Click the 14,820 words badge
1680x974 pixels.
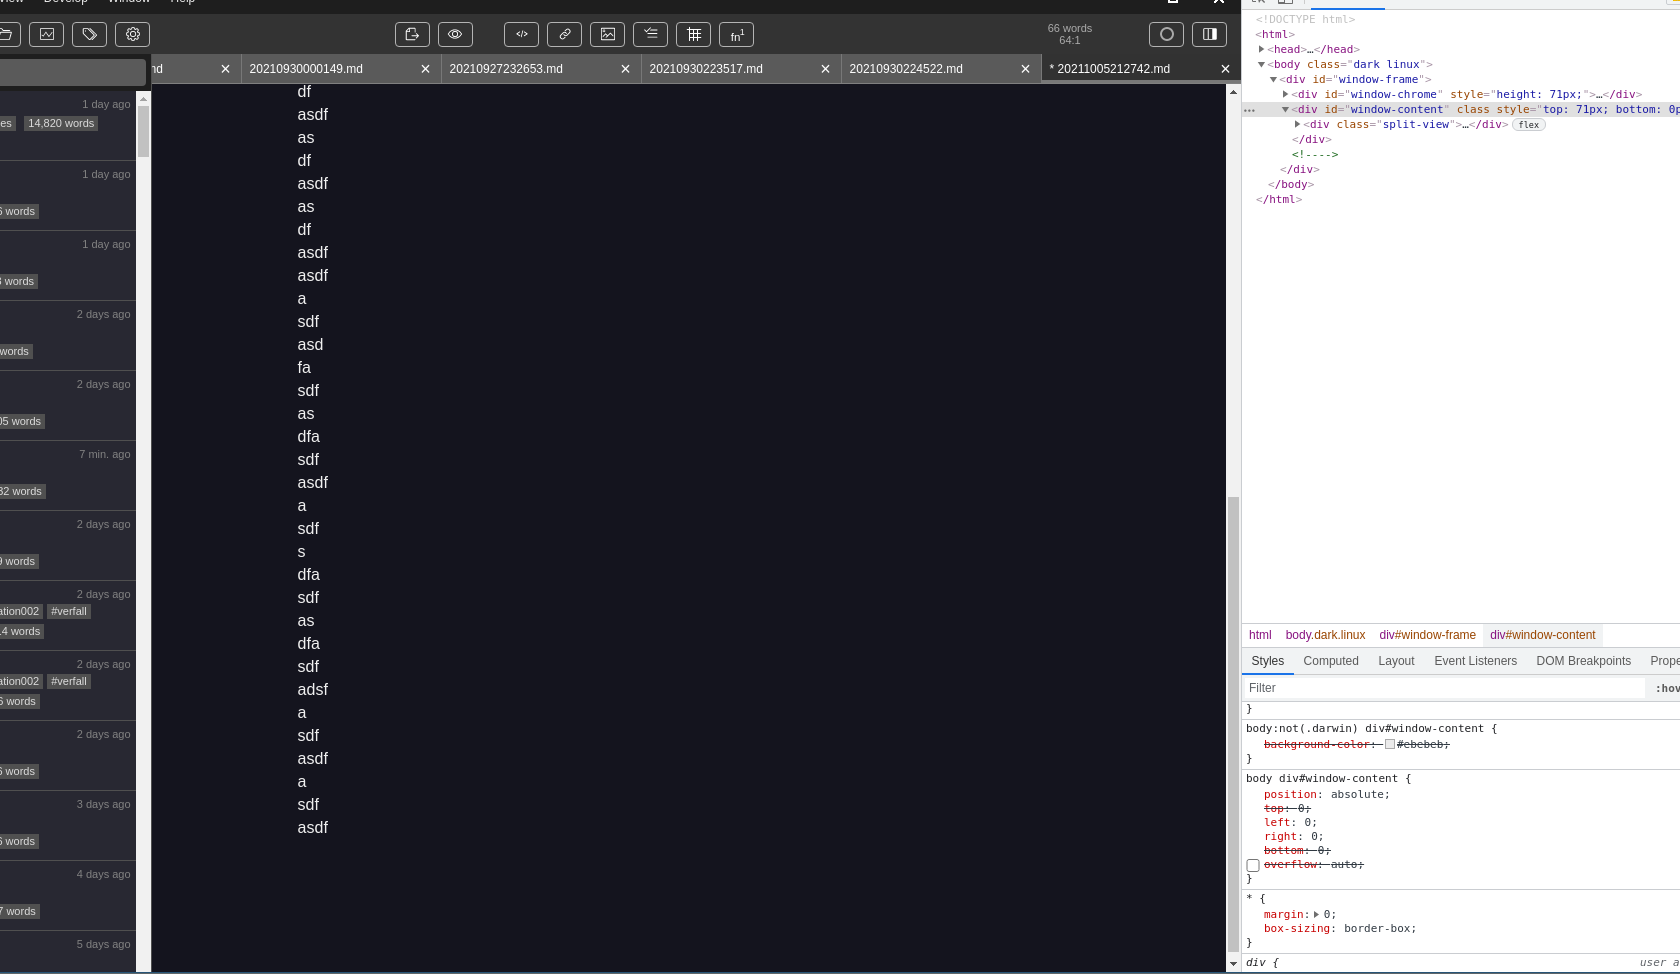(x=61, y=123)
